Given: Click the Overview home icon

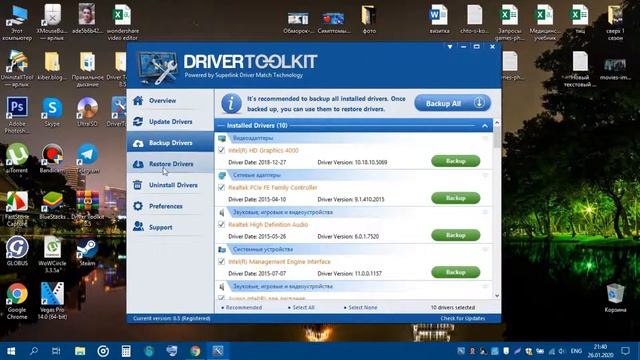Looking at the screenshot, I should [138, 100].
